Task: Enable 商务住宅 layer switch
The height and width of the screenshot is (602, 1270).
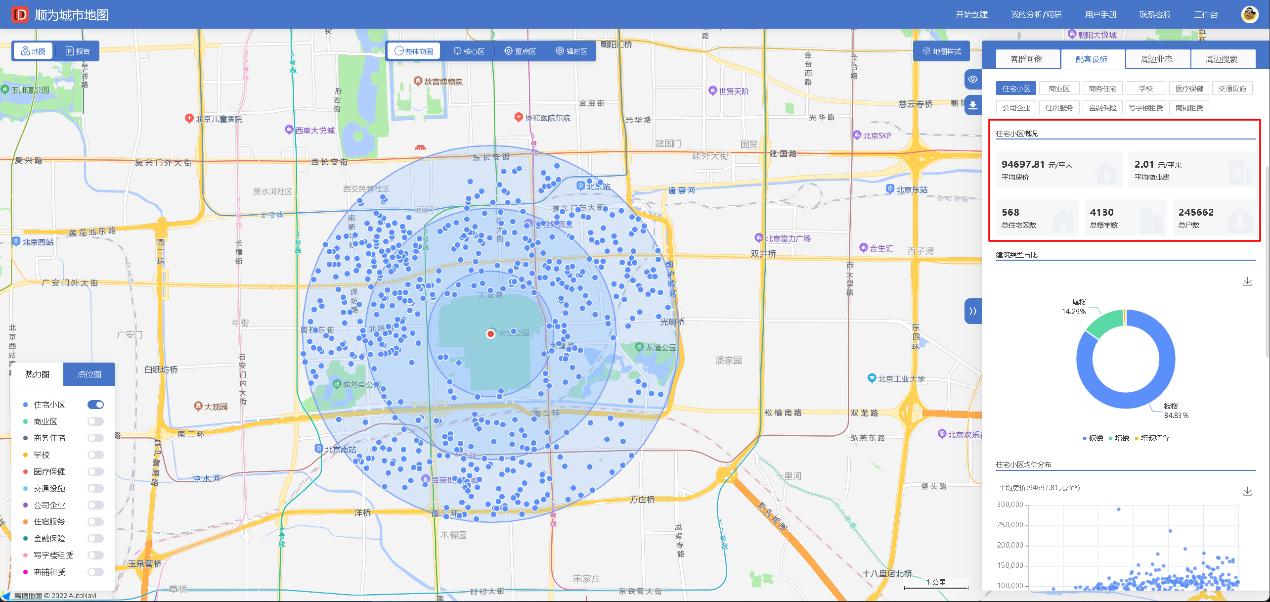Action: 96,438
